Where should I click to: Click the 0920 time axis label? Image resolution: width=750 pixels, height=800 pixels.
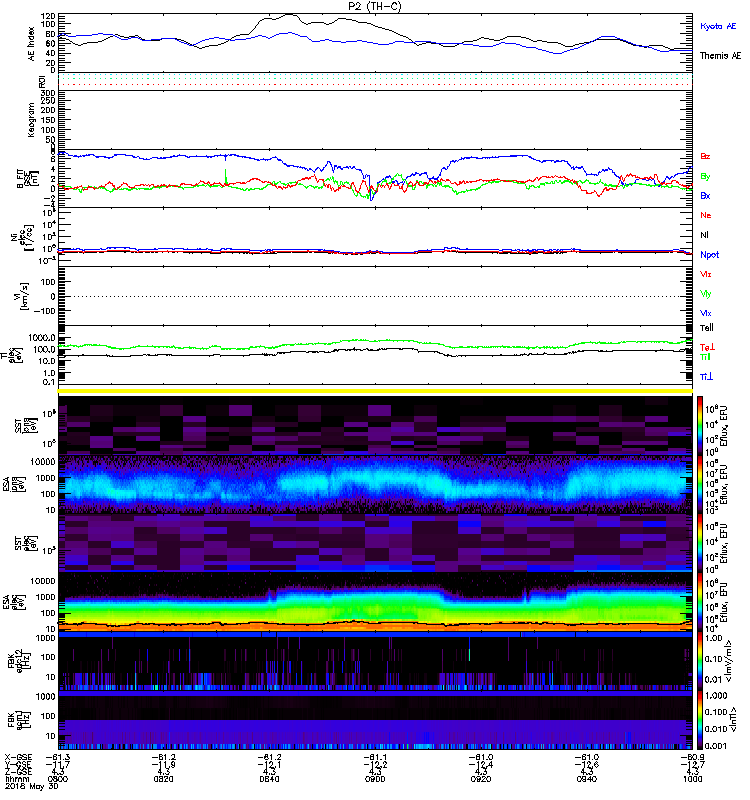coord(481,779)
